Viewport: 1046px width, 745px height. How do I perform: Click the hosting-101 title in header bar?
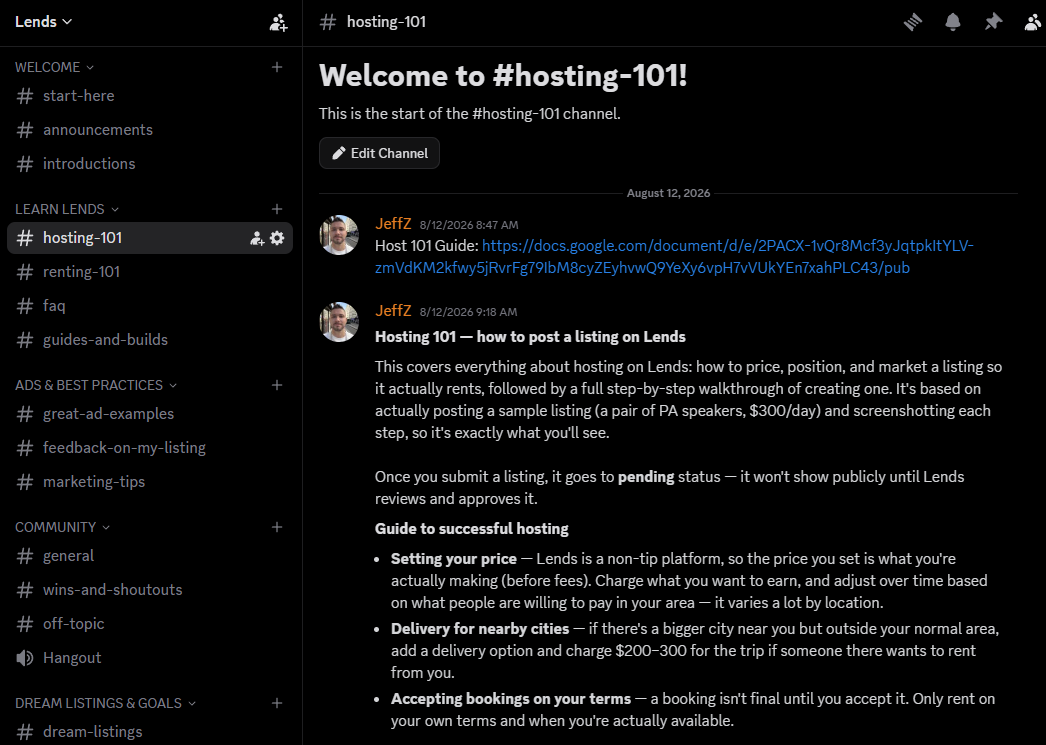[386, 22]
